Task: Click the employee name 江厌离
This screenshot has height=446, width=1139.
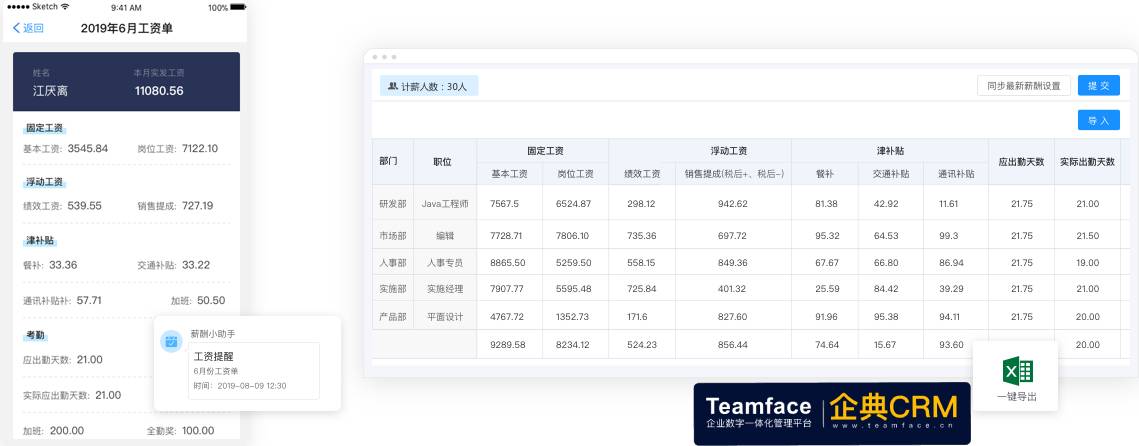Action: click(x=50, y=91)
